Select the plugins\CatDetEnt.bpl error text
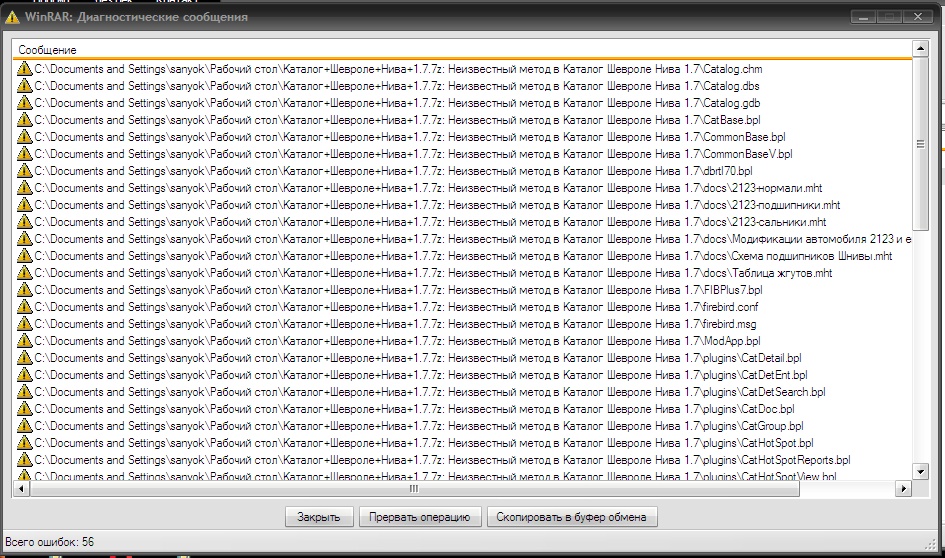The width and height of the screenshot is (945, 558). (x=421, y=374)
